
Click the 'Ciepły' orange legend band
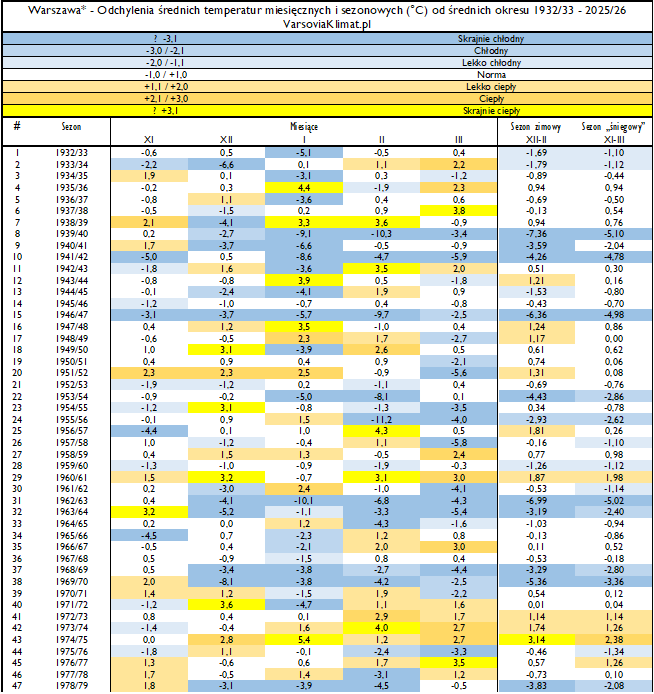[x=327, y=98]
